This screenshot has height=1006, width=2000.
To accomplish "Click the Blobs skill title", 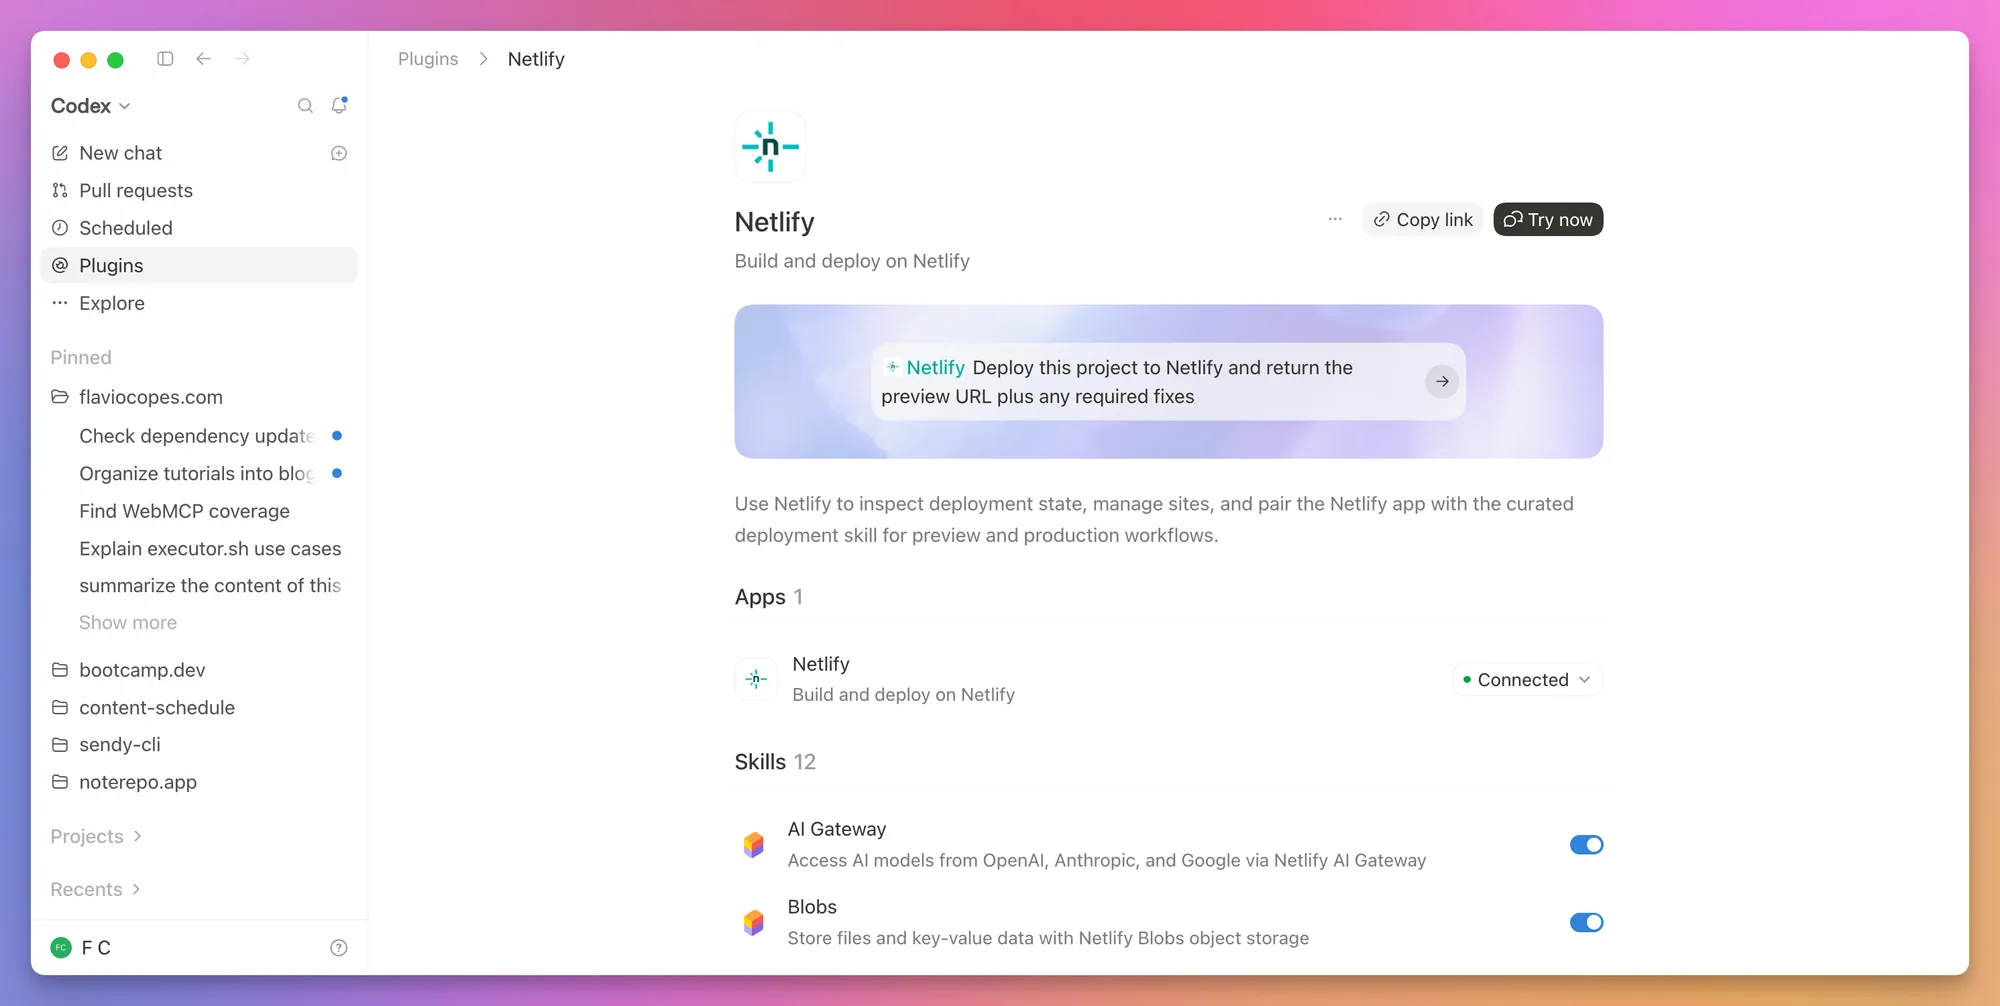I will [x=812, y=907].
